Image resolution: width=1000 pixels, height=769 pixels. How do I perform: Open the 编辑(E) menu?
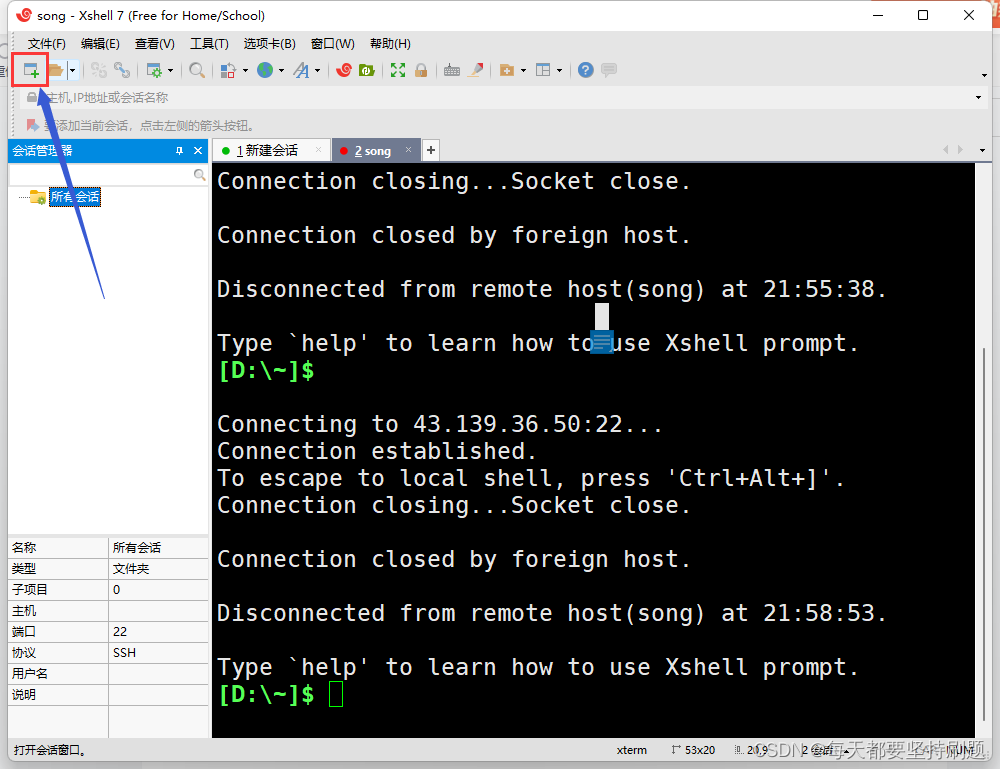[x=100, y=44]
